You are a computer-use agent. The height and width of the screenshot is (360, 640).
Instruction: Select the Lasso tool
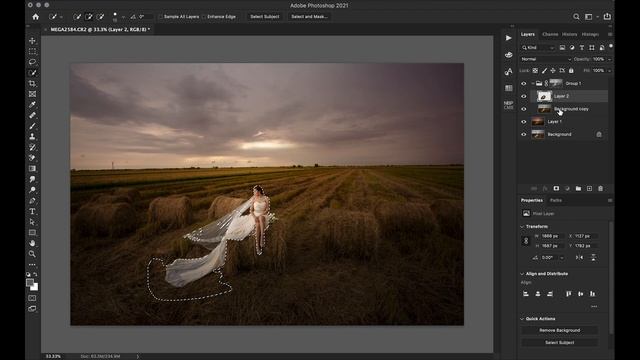[x=32, y=62]
